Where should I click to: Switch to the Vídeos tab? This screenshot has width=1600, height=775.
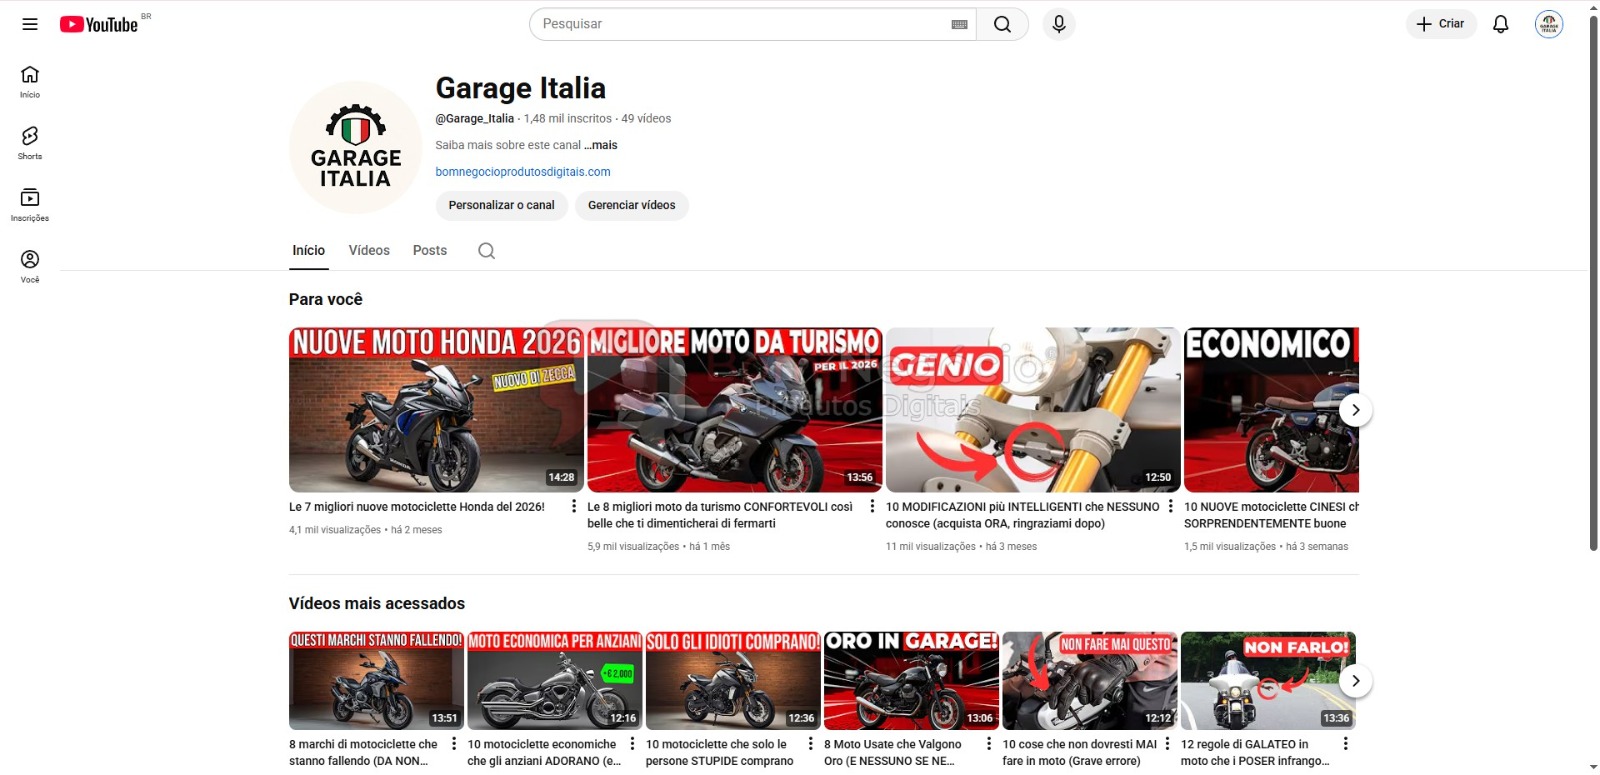pyautogui.click(x=369, y=251)
